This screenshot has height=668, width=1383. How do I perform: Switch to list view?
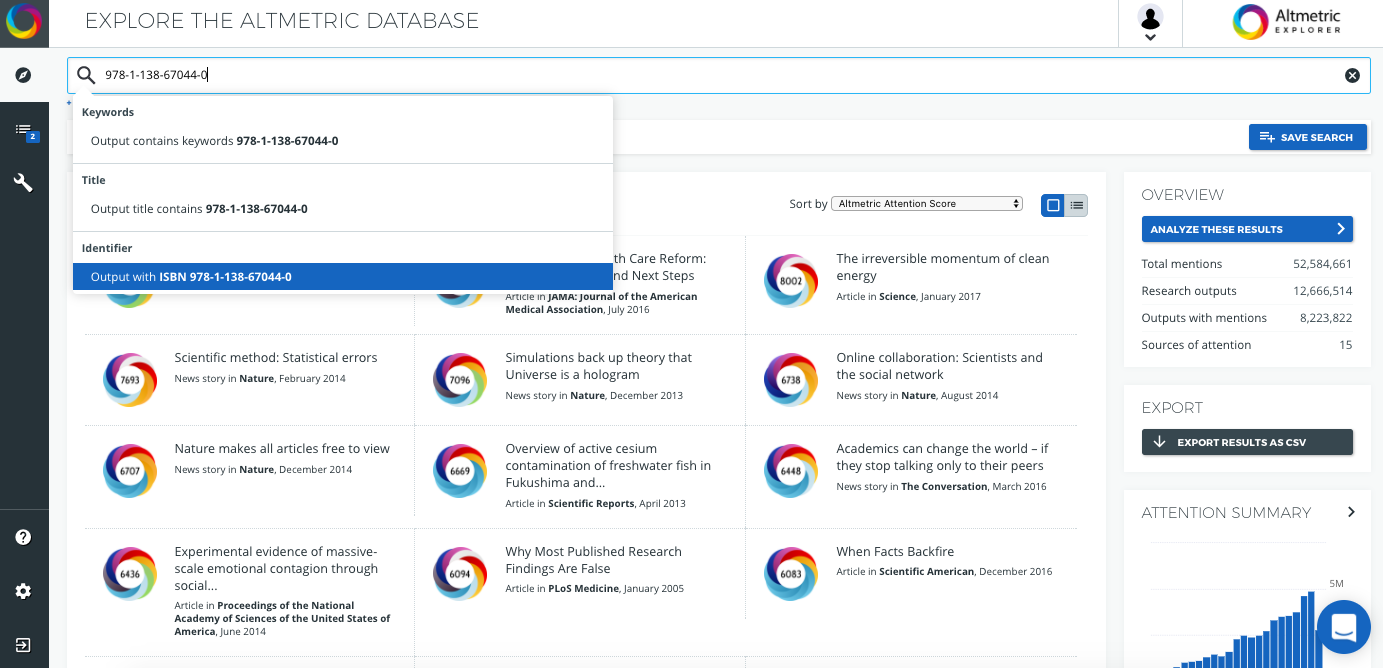point(1077,205)
